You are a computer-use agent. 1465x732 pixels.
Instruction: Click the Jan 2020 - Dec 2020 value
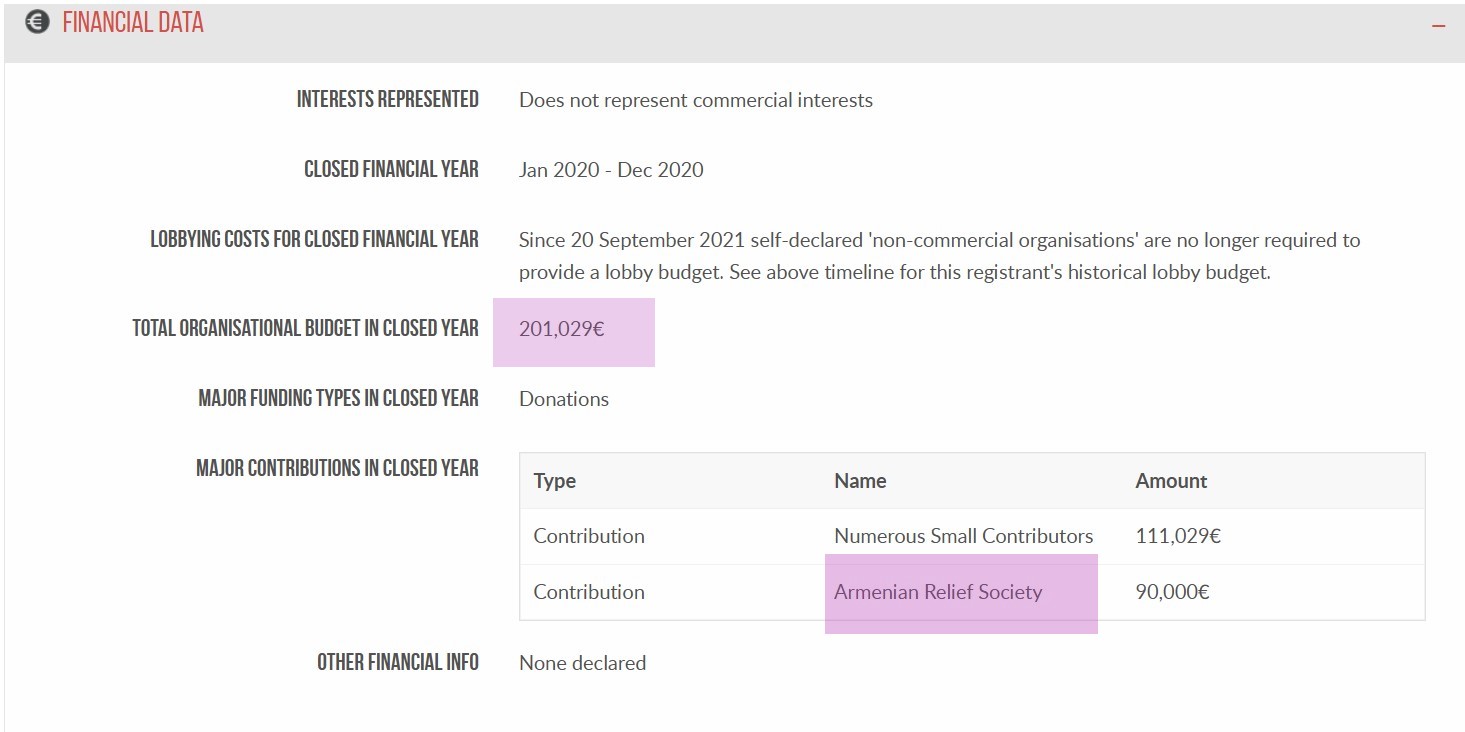611,170
